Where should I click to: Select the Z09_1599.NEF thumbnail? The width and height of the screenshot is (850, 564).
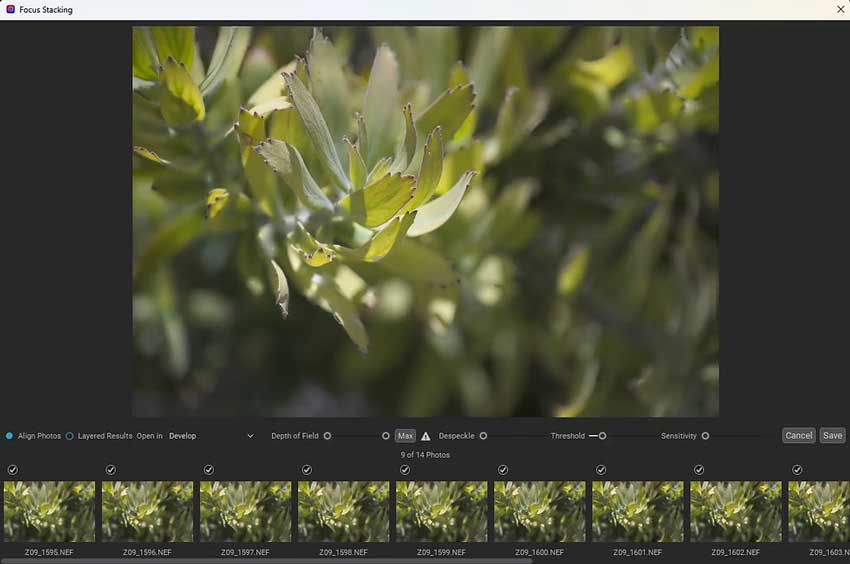pyautogui.click(x=442, y=511)
